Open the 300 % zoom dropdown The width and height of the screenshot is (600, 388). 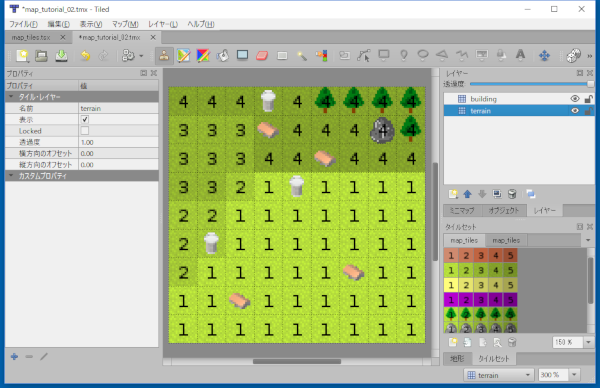(x=574, y=375)
